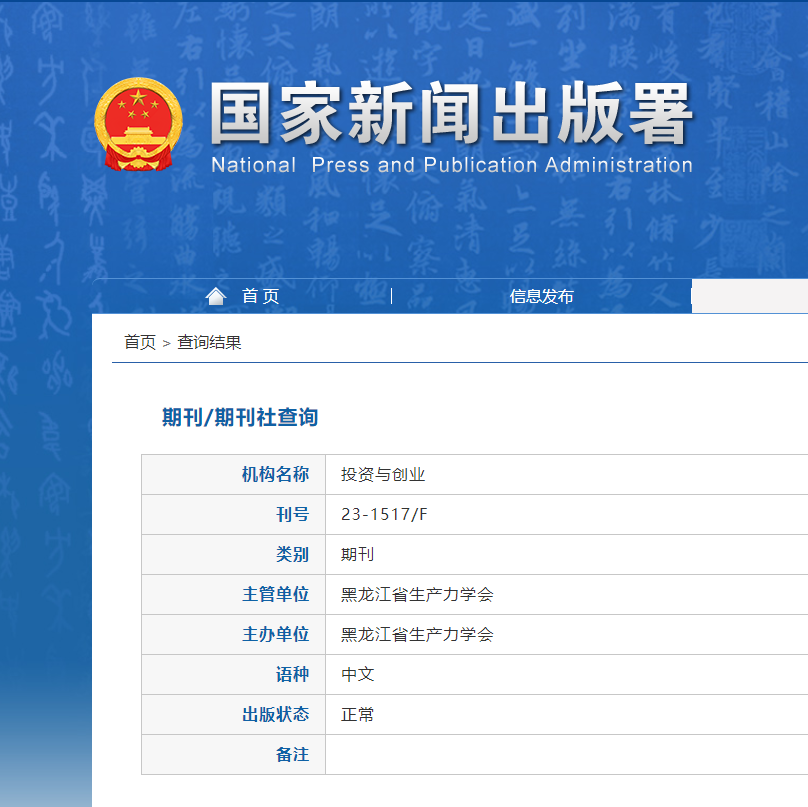Click the 期刊 category value cell
Image resolution: width=808 pixels, height=807 pixels.
point(357,555)
